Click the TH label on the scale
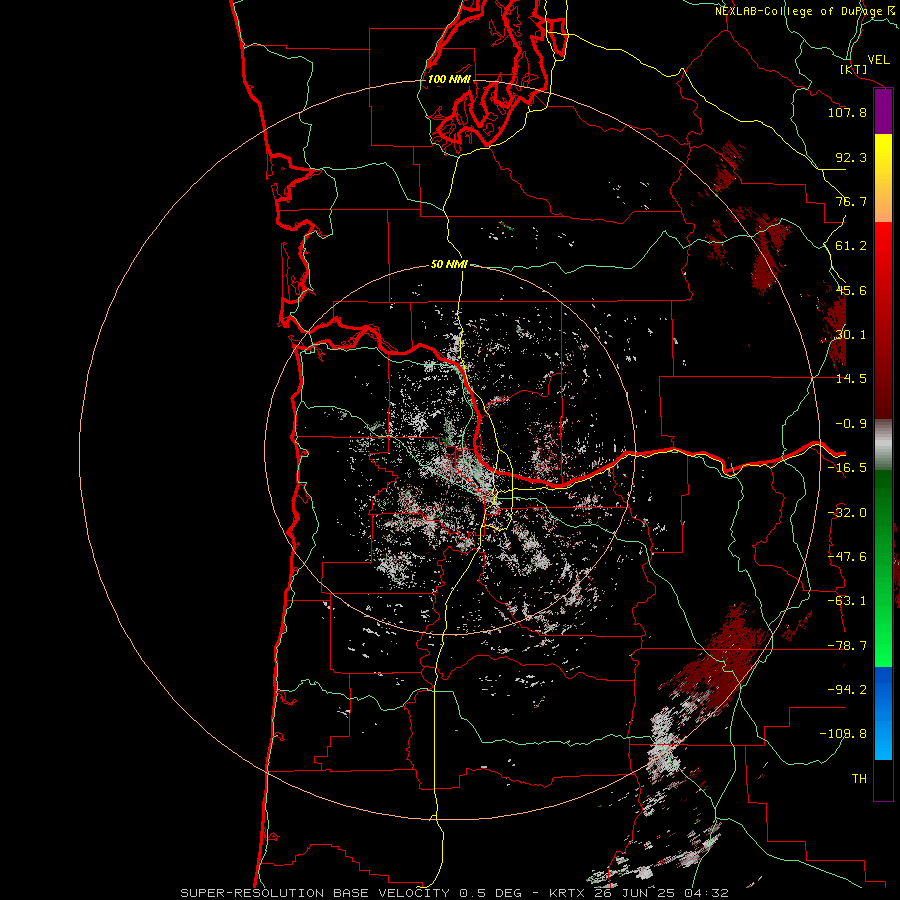This screenshot has height=900, width=900. click(859, 779)
